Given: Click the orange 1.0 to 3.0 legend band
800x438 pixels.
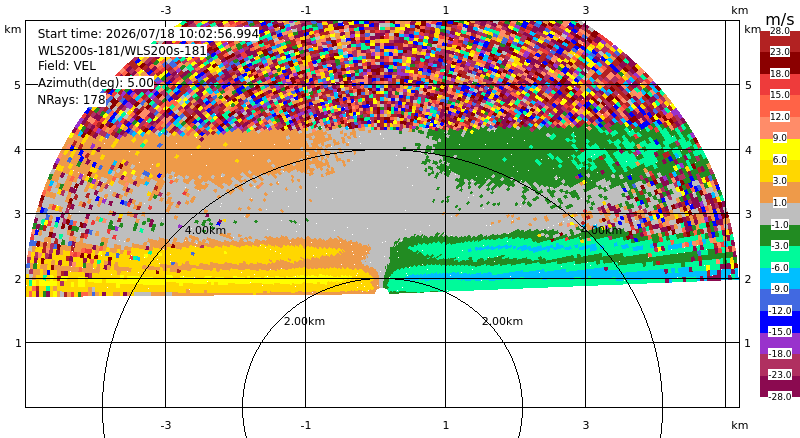Looking at the screenshot, I should pyautogui.click(x=780, y=192).
